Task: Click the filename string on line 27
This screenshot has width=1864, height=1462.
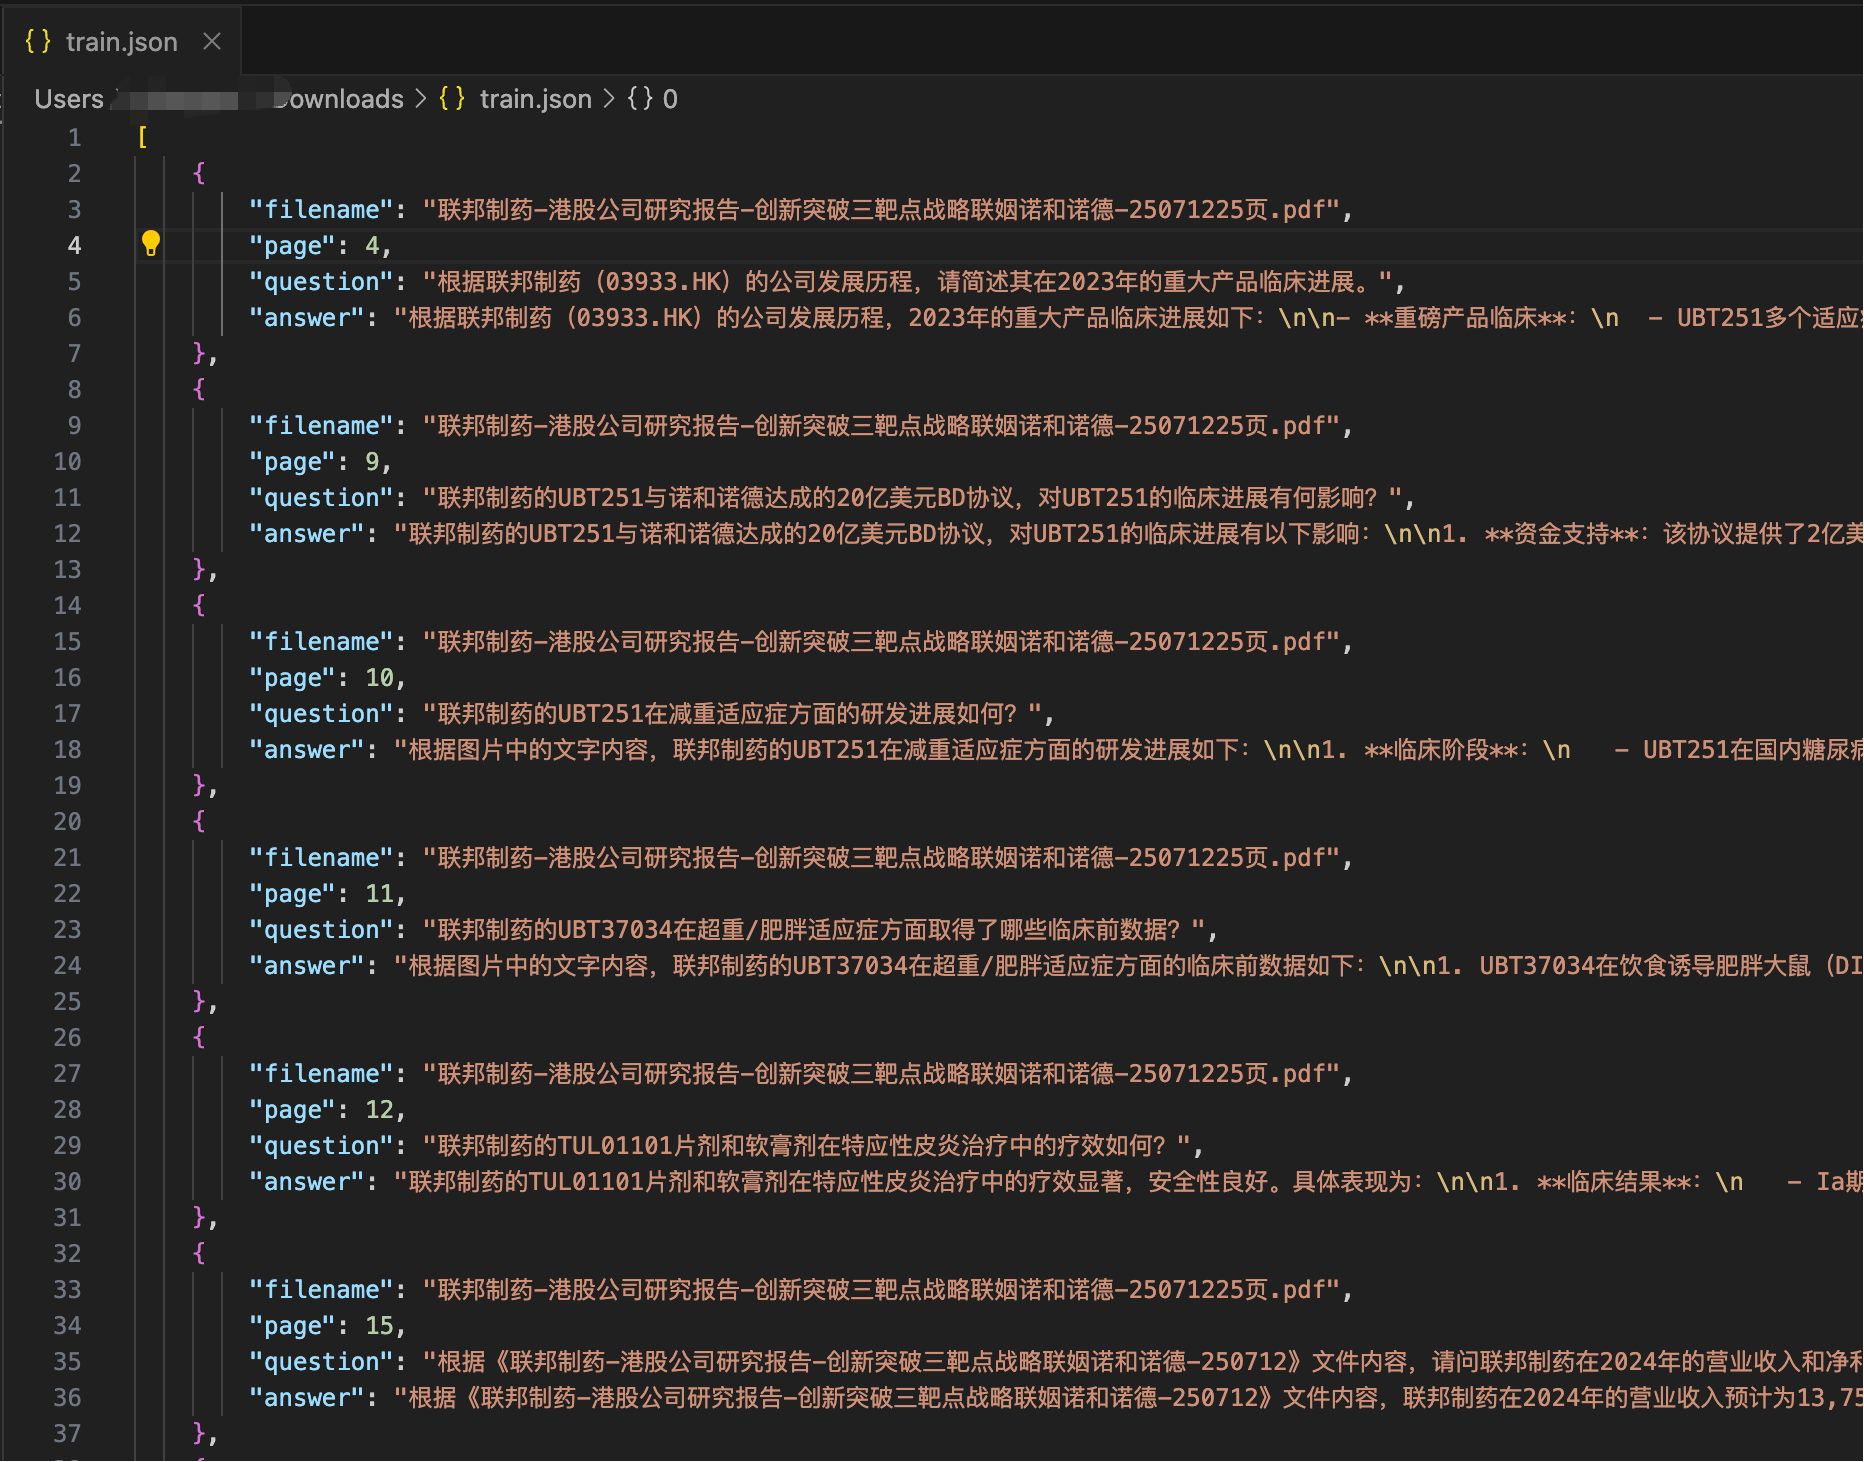Action: (881, 1074)
